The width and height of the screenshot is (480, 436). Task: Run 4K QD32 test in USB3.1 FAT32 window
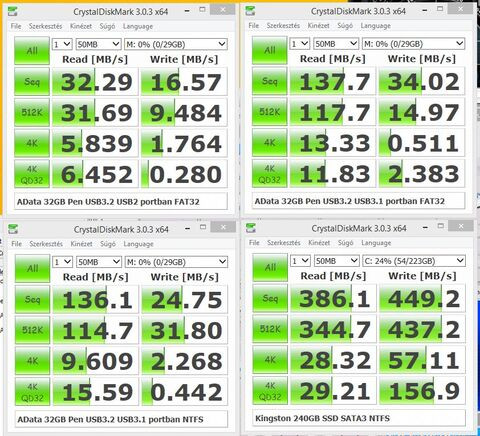[269, 173]
